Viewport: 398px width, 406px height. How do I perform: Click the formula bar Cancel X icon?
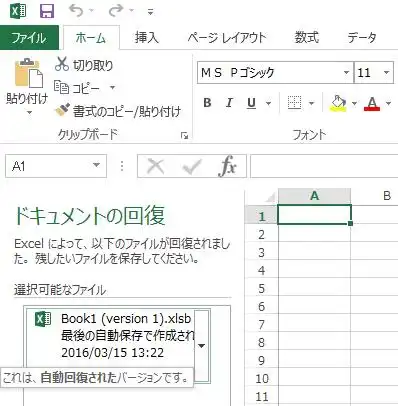[156, 166]
